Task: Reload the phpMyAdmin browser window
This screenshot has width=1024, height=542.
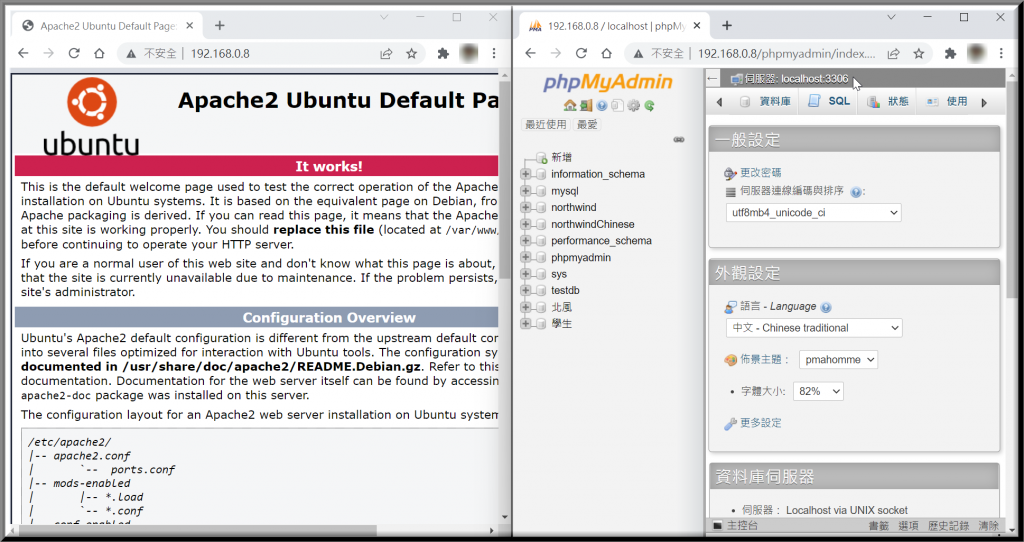Action: click(581, 54)
